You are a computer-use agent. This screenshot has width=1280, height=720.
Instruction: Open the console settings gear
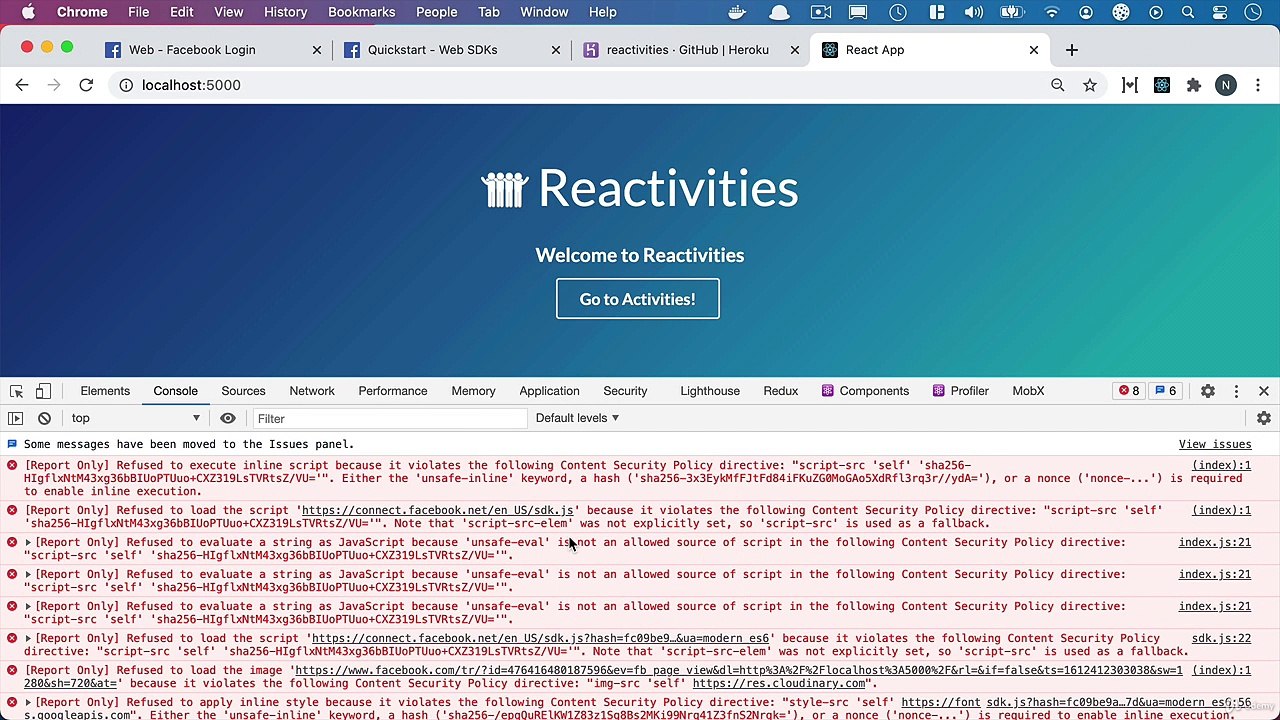point(1264,418)
